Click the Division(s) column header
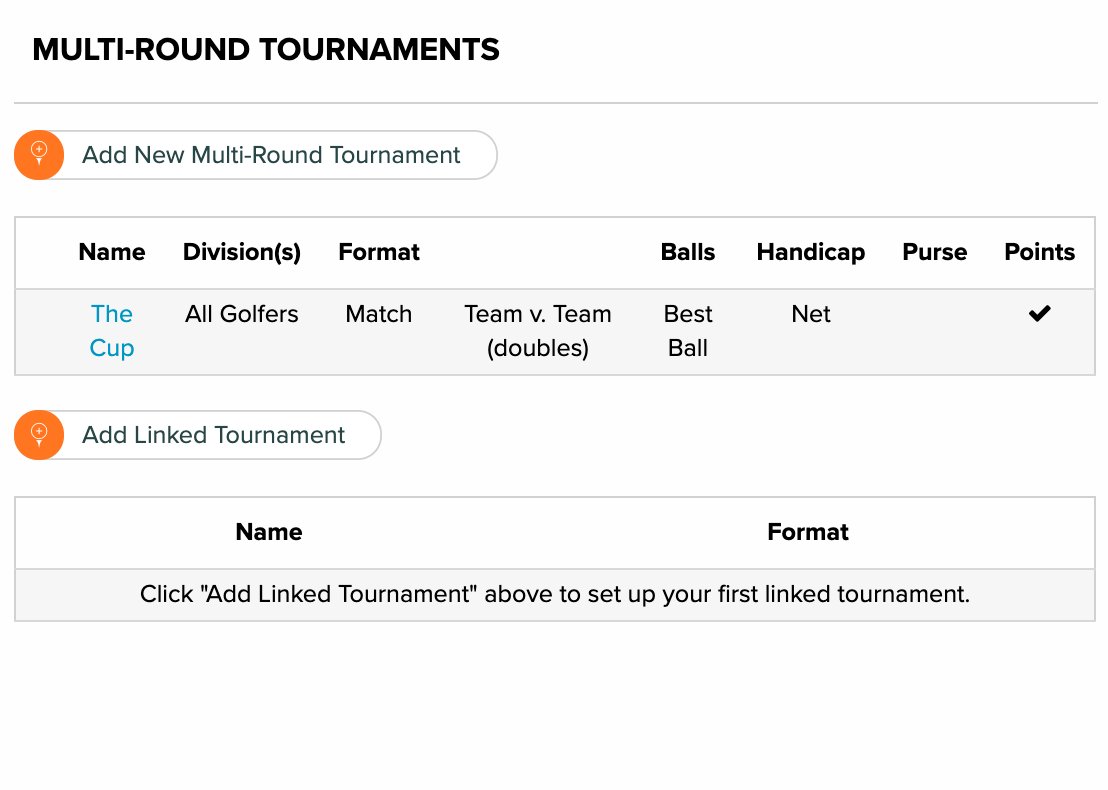The height and width of the screenshot is (790, 1108). [x=242, y=252]
